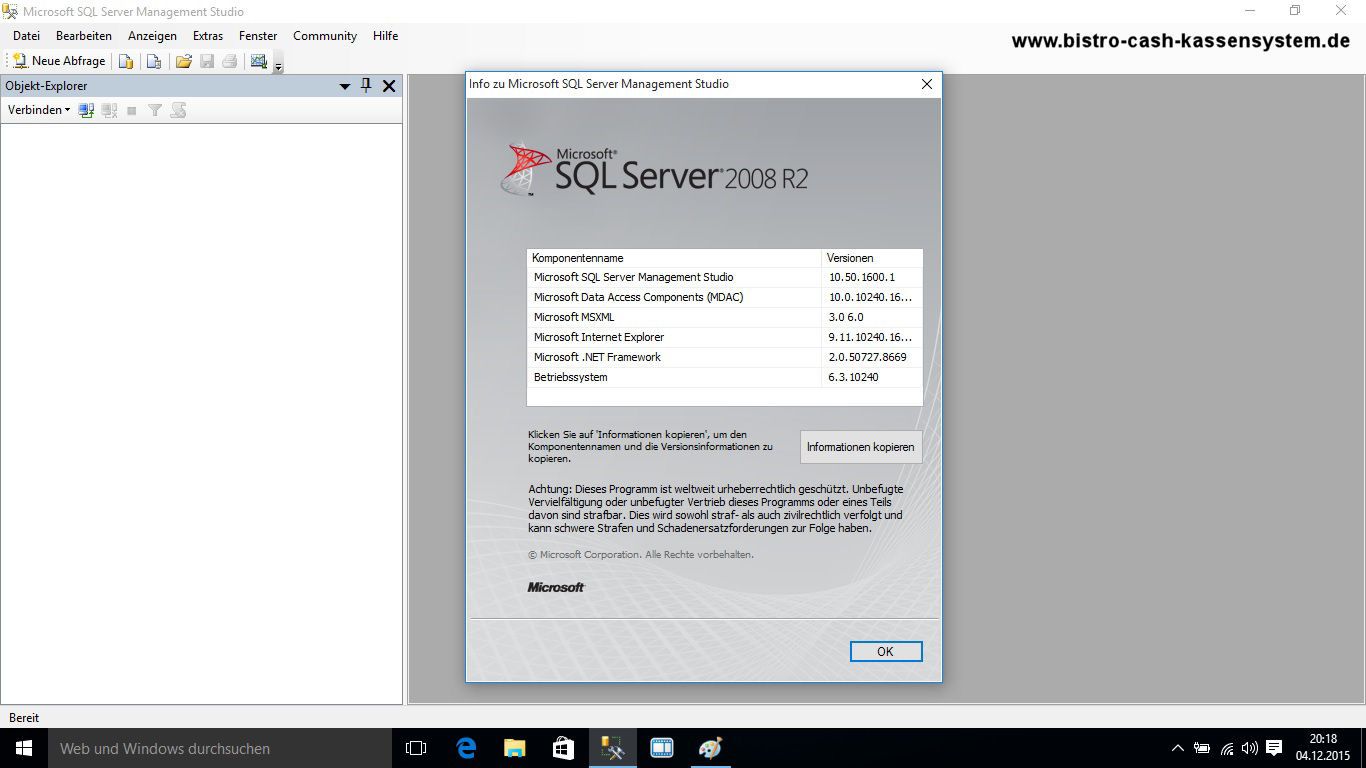The image size is (1366, 768).
Task: Open the Verbinden dropdown in Objekt-Explorer
Action: click(x=39, y=110)
